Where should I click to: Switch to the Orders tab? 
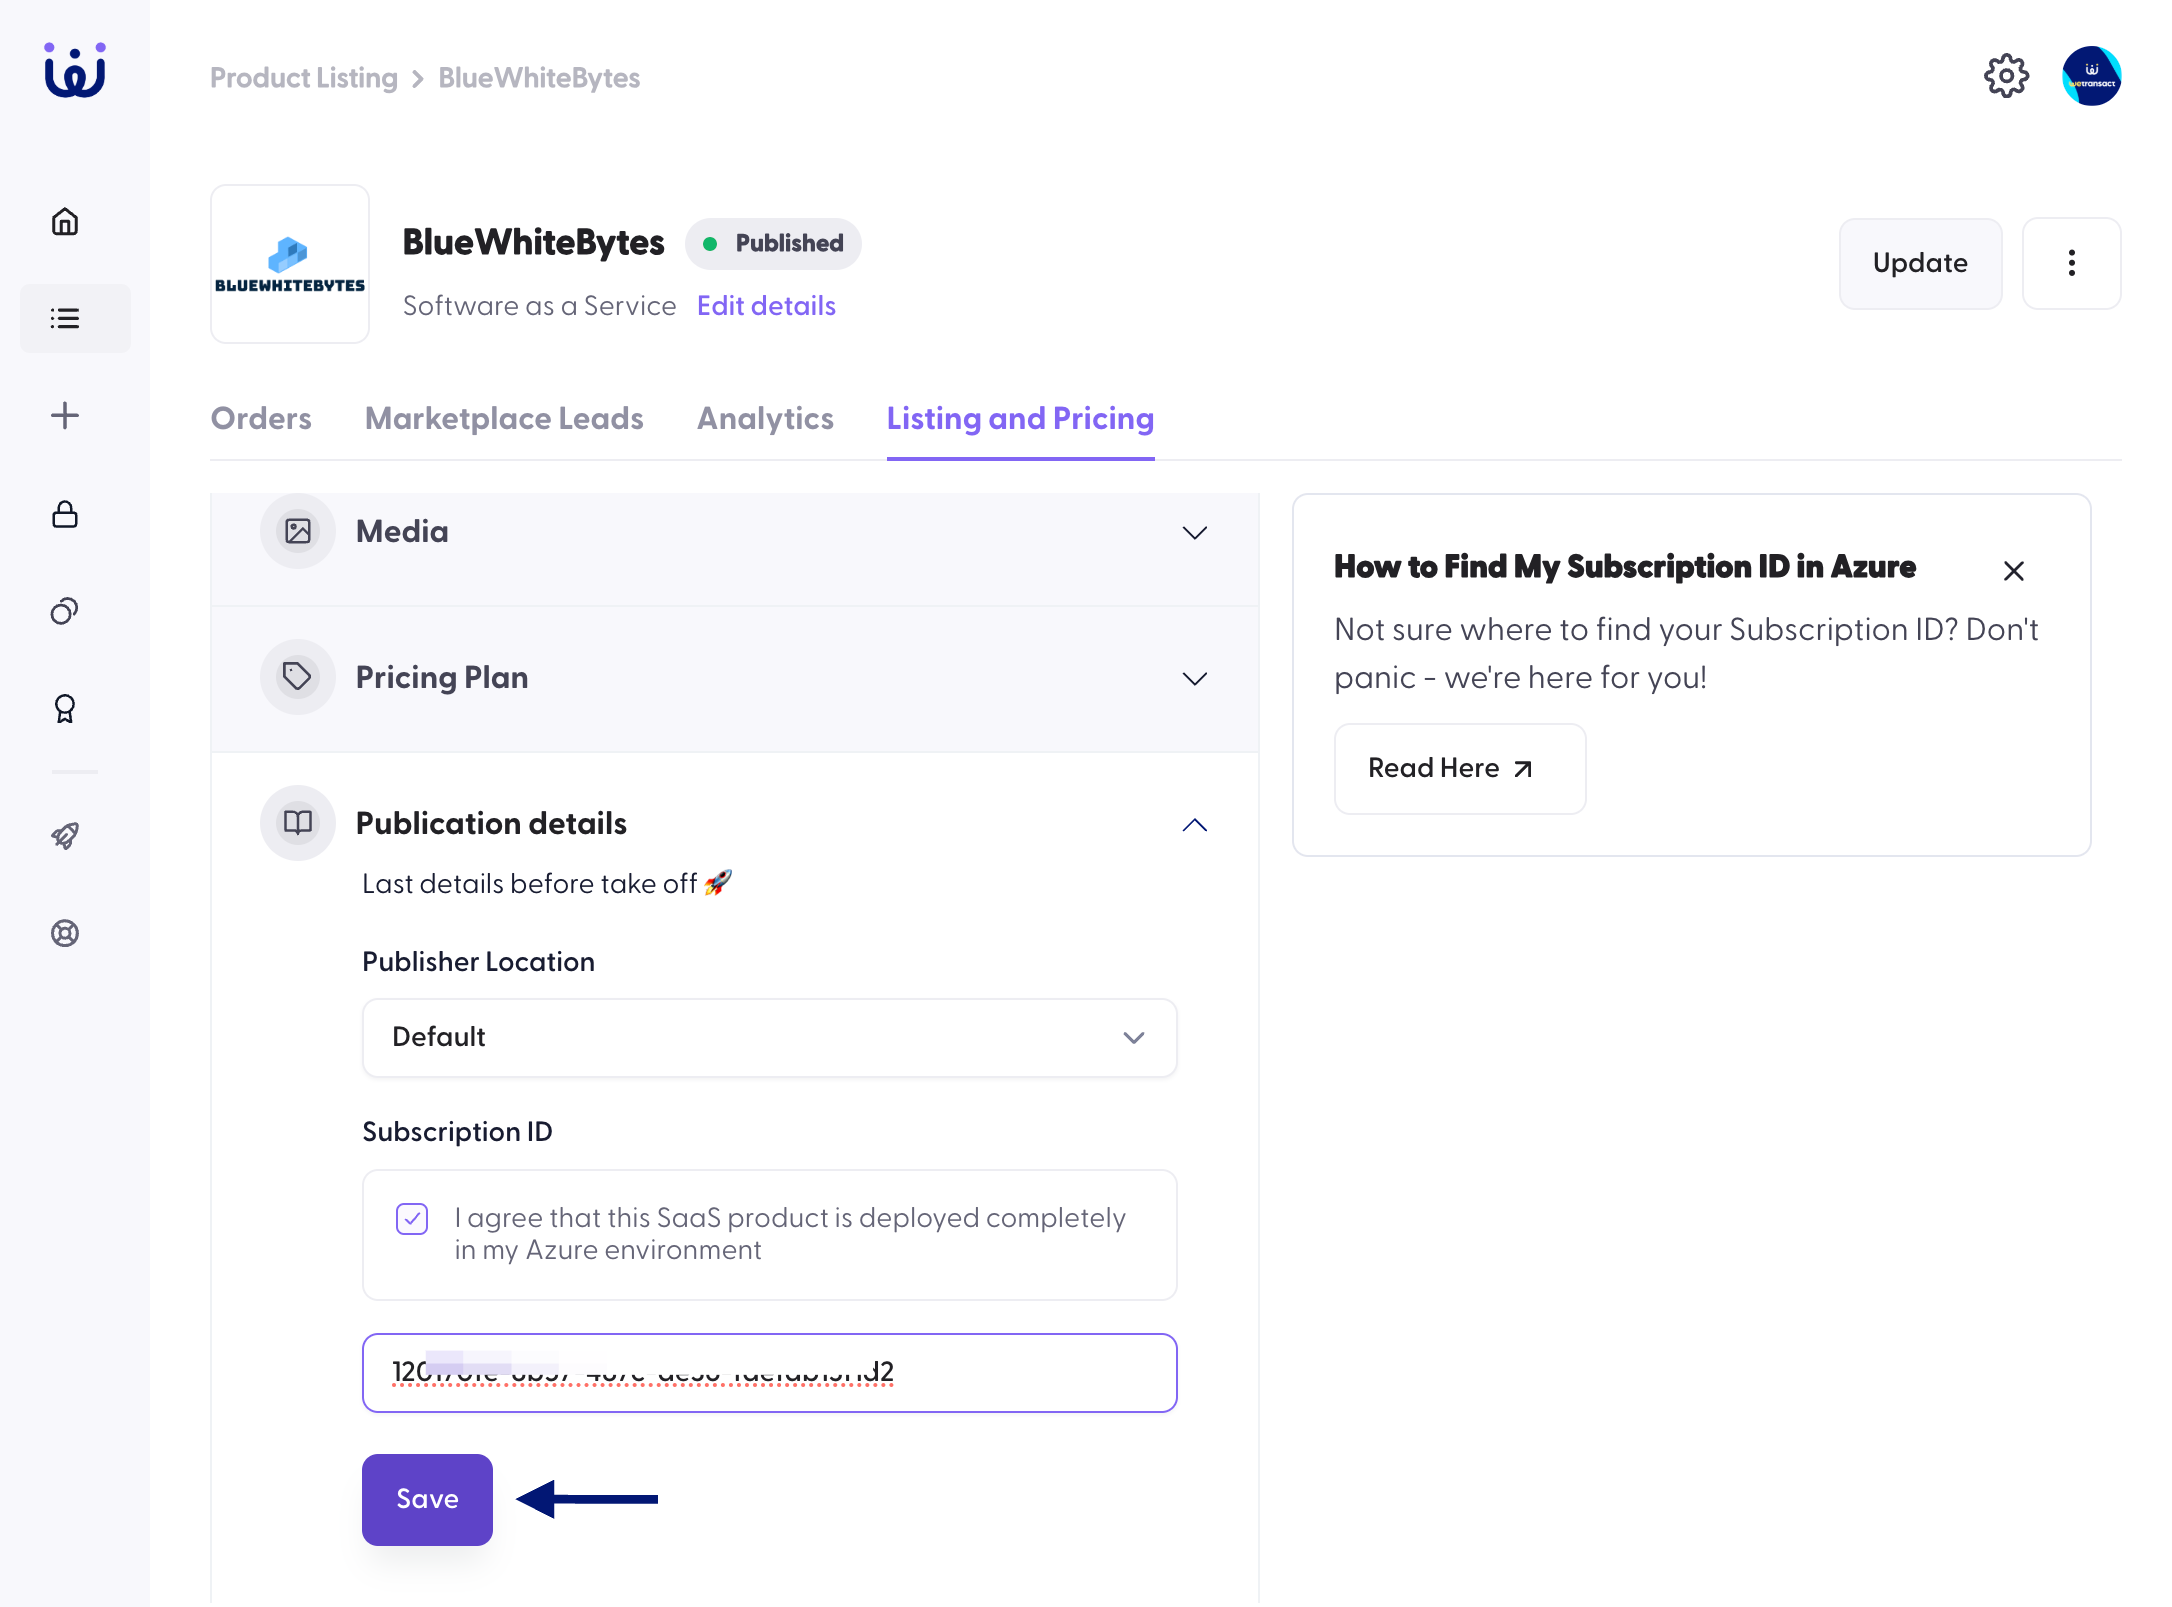[261, 418]
